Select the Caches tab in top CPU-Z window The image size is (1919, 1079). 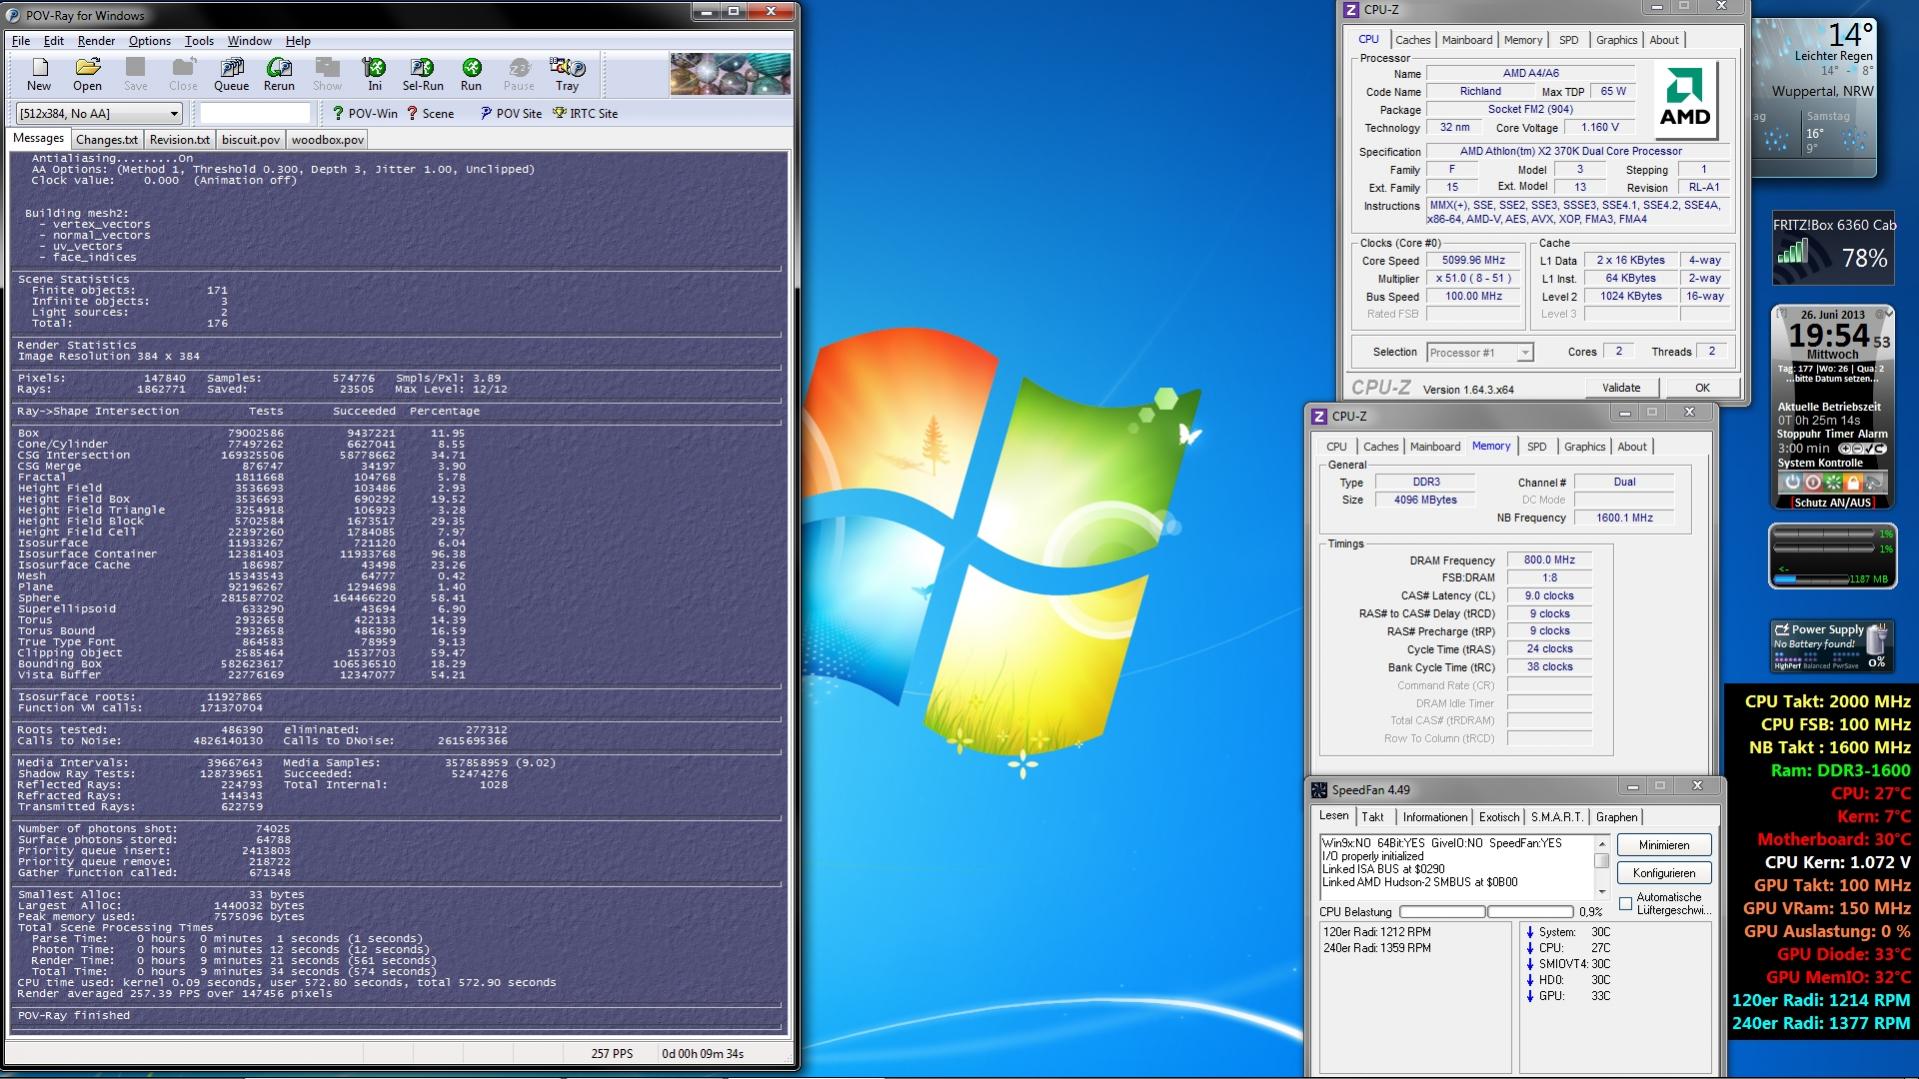tap(1412, 40)
